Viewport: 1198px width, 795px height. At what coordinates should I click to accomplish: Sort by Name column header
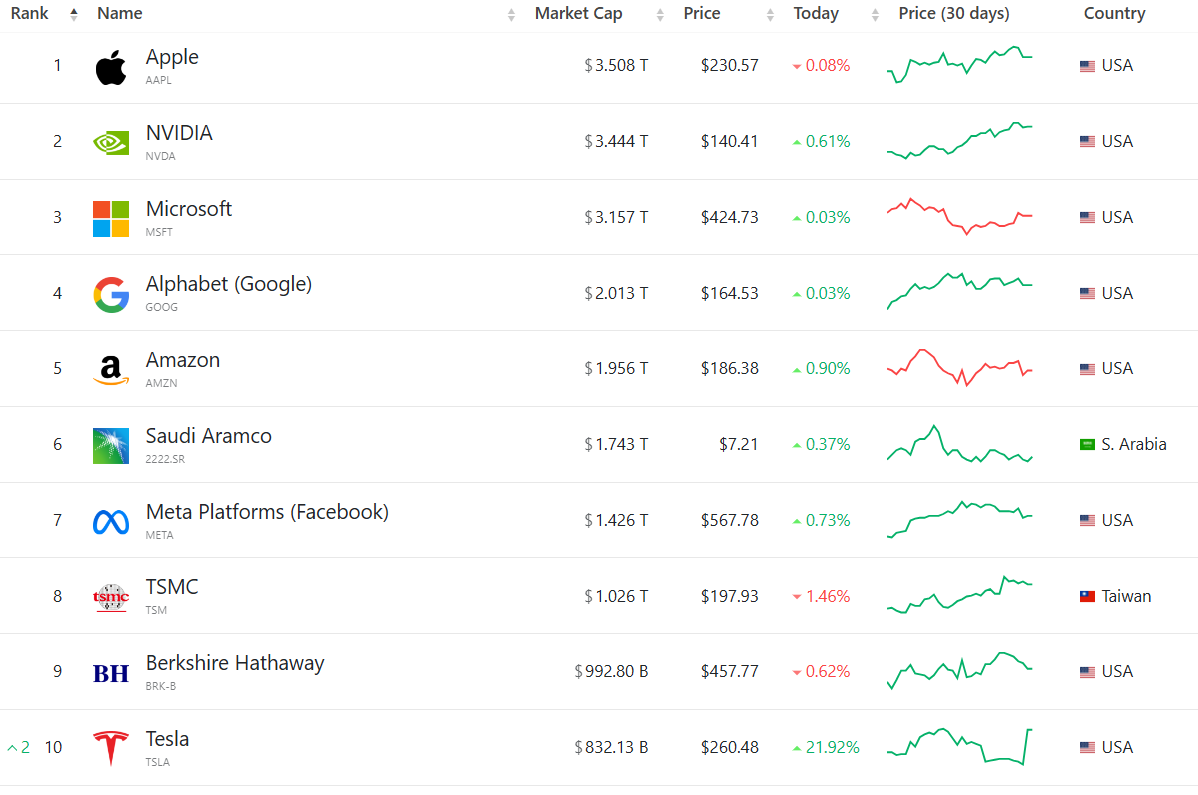[x=120, y=14]
